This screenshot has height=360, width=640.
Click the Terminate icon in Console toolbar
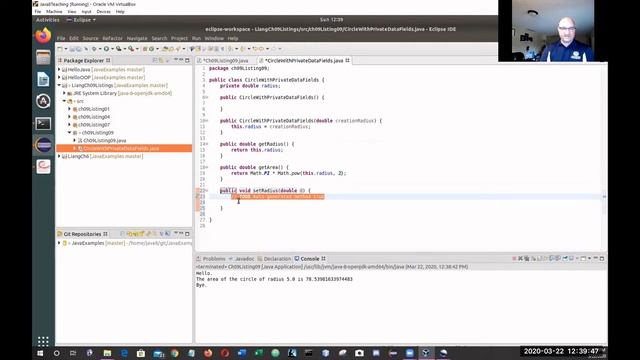point(514,258)
